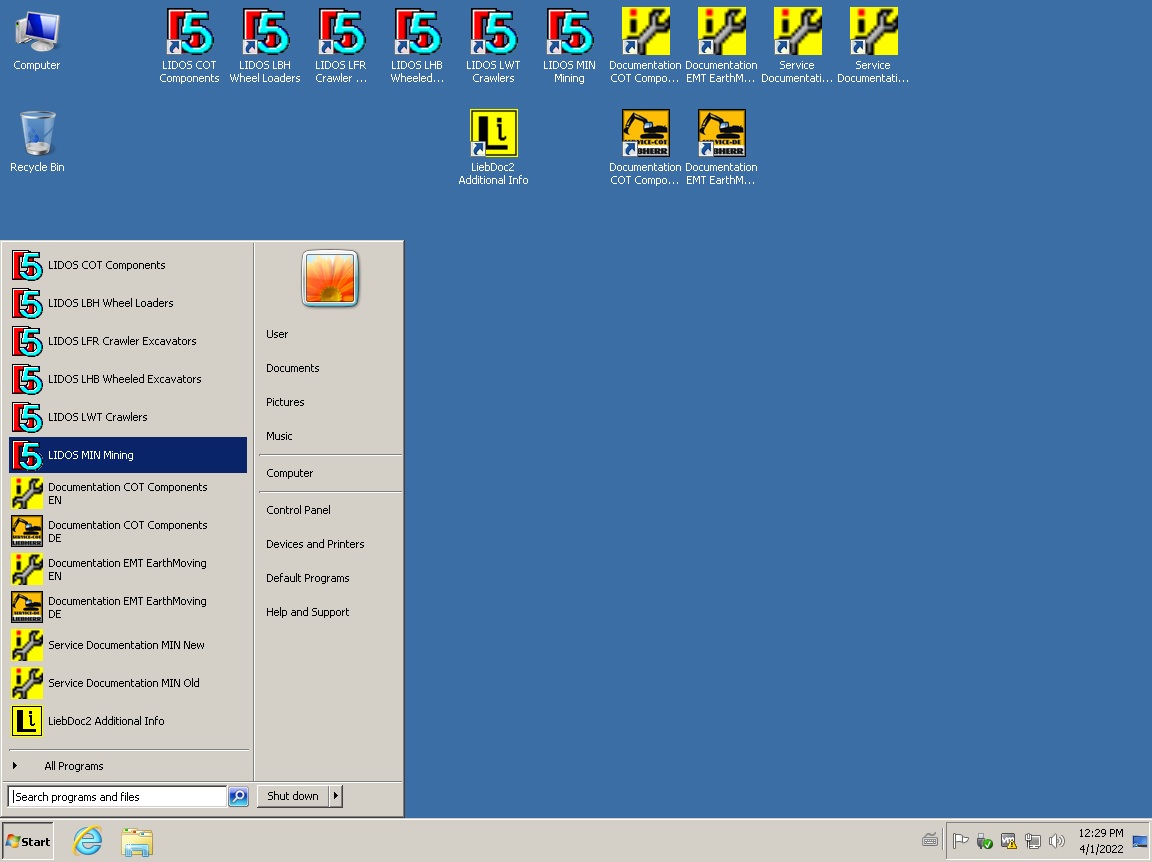Image resolution: width=1152 pixels, height=862 pixels.
Task: Select yellow wrench Documentation EMT EarthM desktop shortcut
Action: point(721,46)
